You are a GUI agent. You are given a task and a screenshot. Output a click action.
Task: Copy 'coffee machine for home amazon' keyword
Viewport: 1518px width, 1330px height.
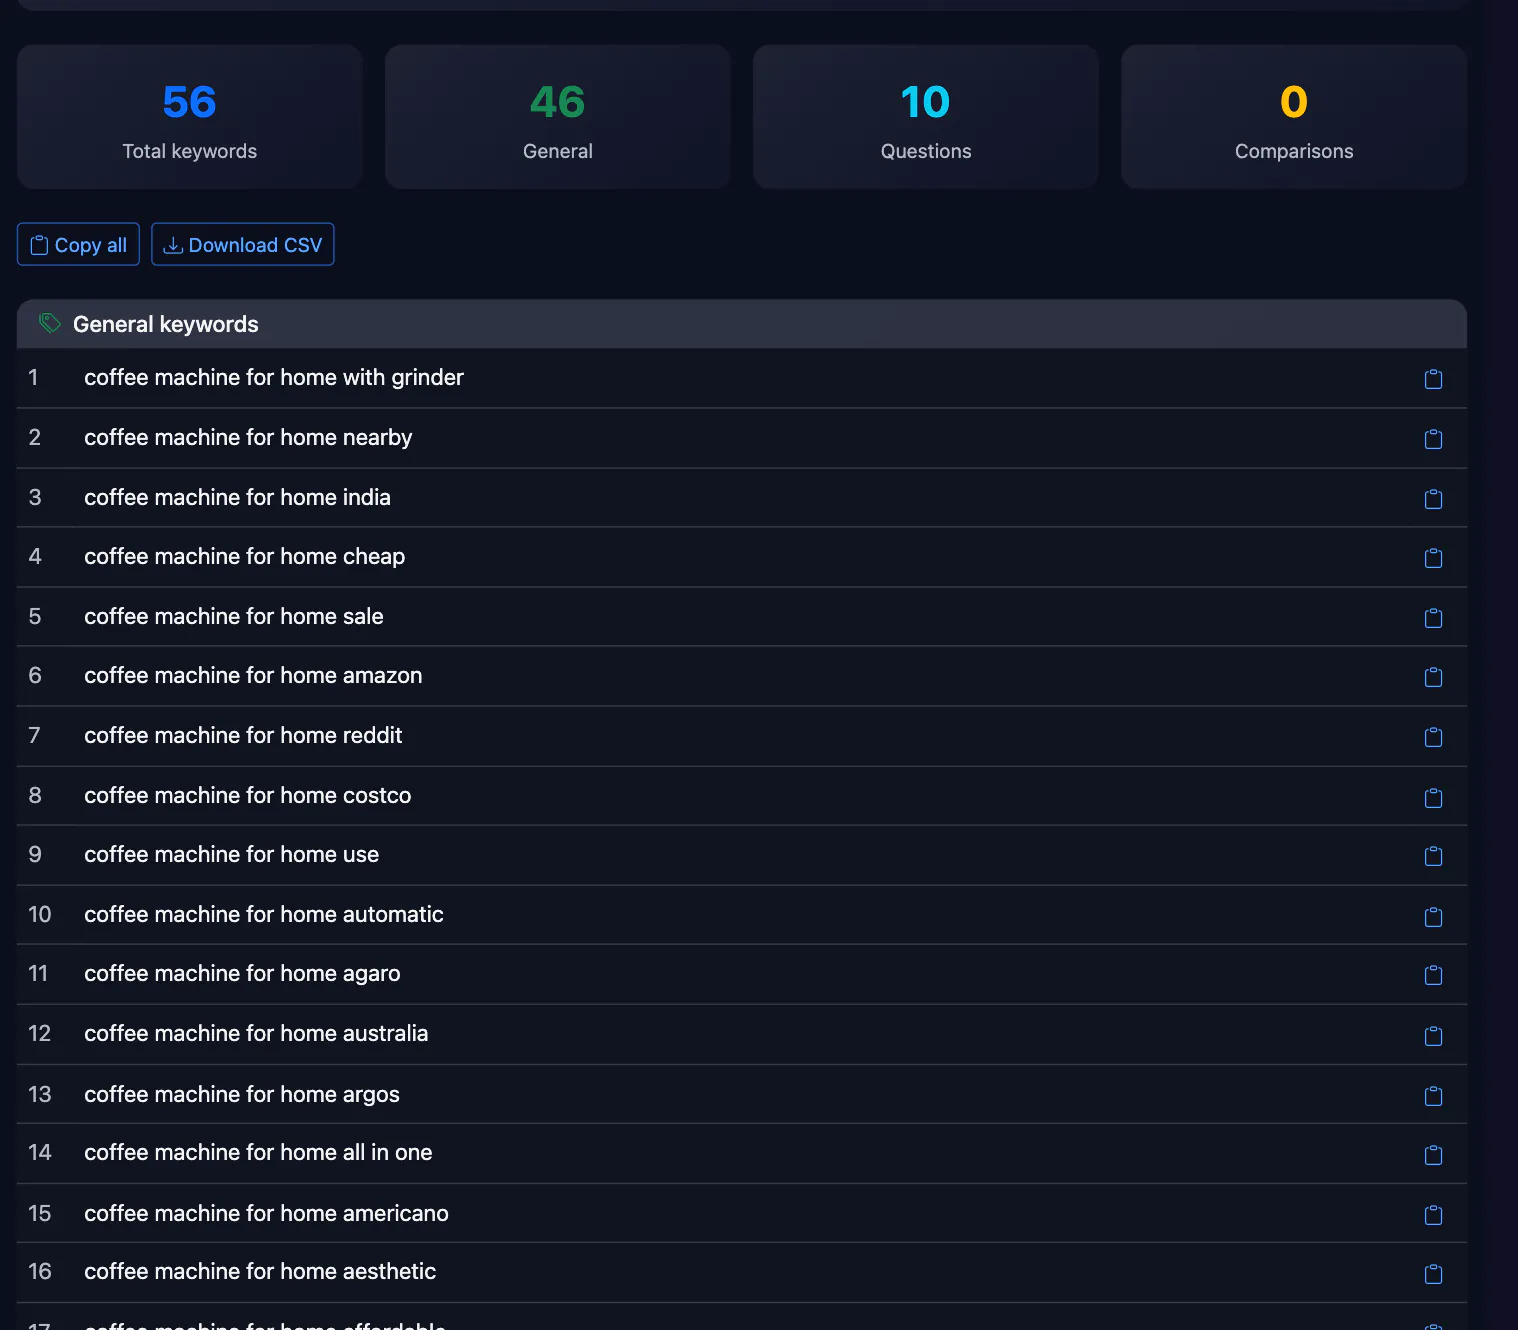(x=1433, y=677)
